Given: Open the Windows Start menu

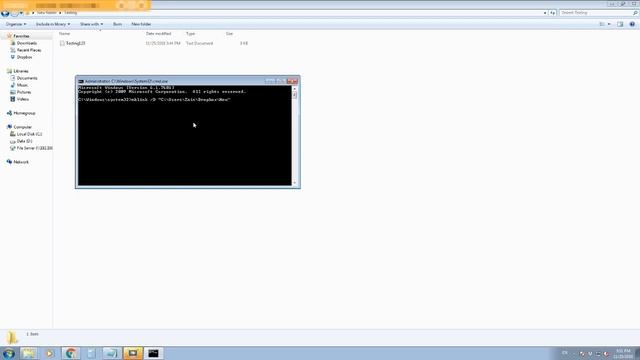Looking at the screenshot, I should coord(9,353).
